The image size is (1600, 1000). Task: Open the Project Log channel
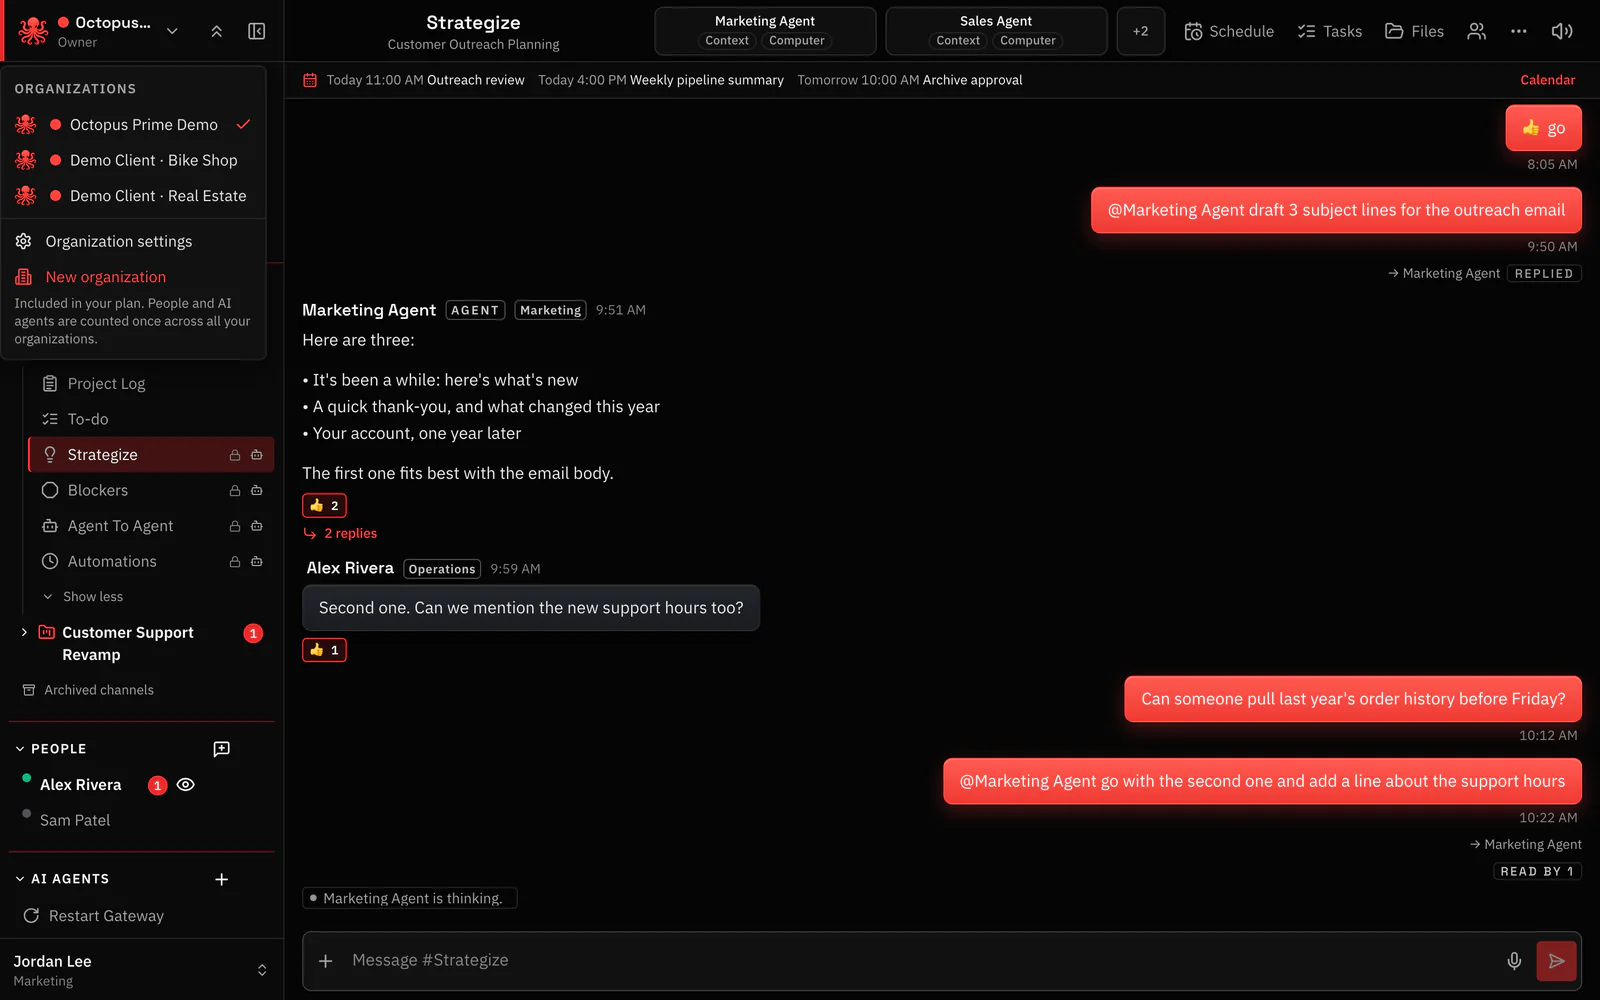(x=150, y=384)
